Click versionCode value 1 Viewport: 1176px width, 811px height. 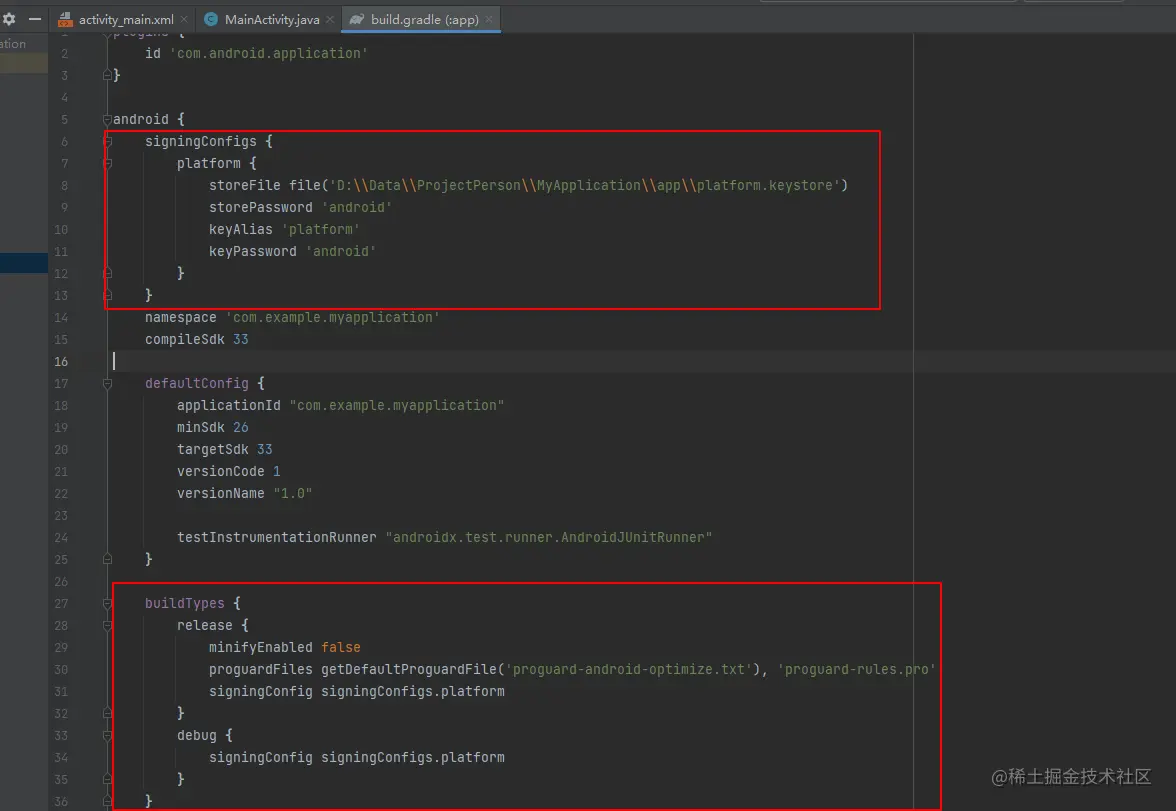tap(276, 471)
